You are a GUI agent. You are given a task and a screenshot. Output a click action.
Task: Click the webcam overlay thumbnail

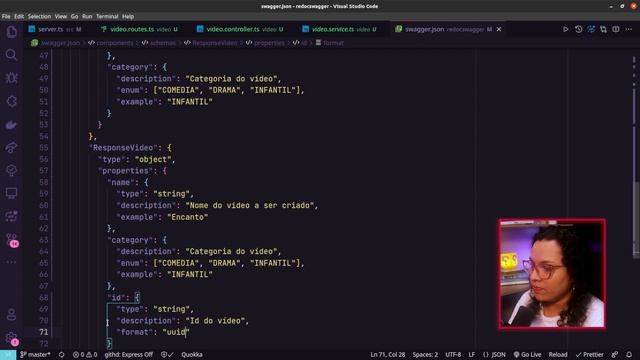[552, 273]
